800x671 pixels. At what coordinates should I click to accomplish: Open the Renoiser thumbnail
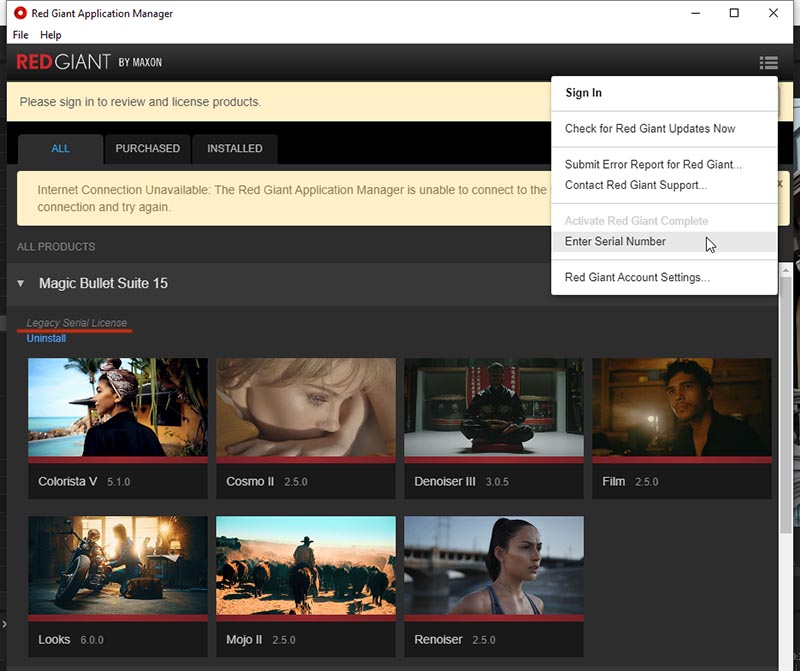coord(494,565)
